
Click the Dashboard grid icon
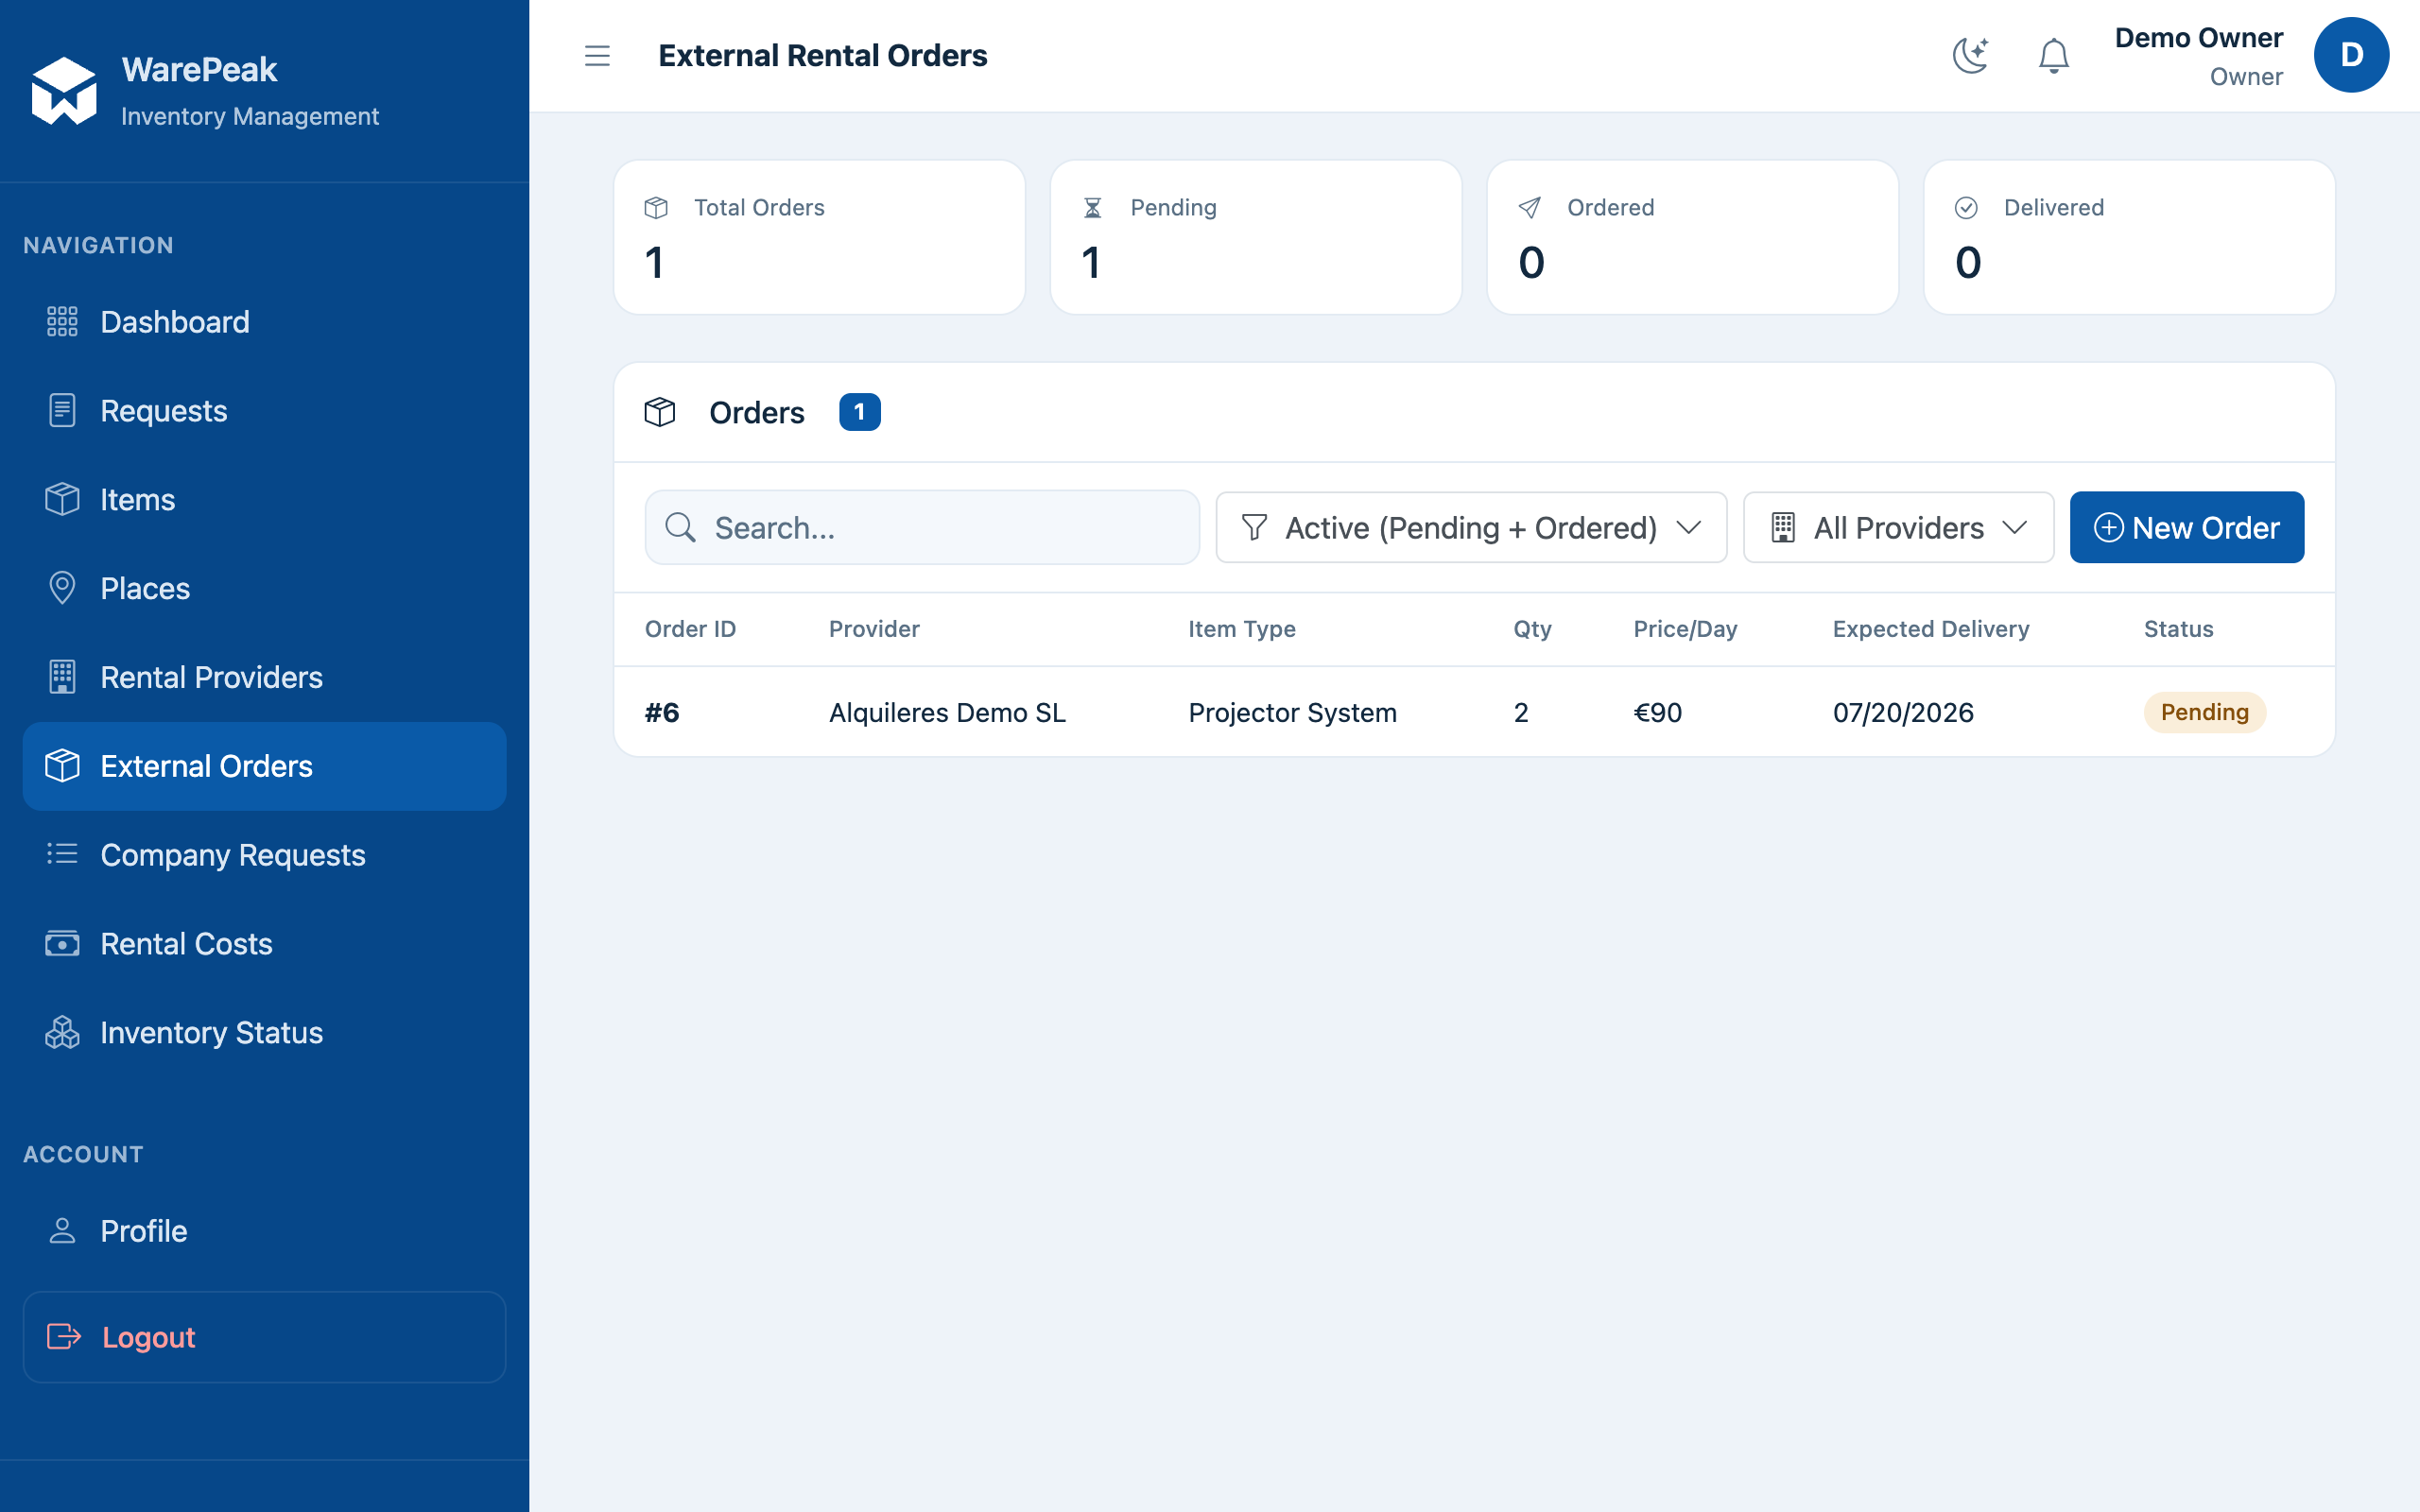pos(62,322)
